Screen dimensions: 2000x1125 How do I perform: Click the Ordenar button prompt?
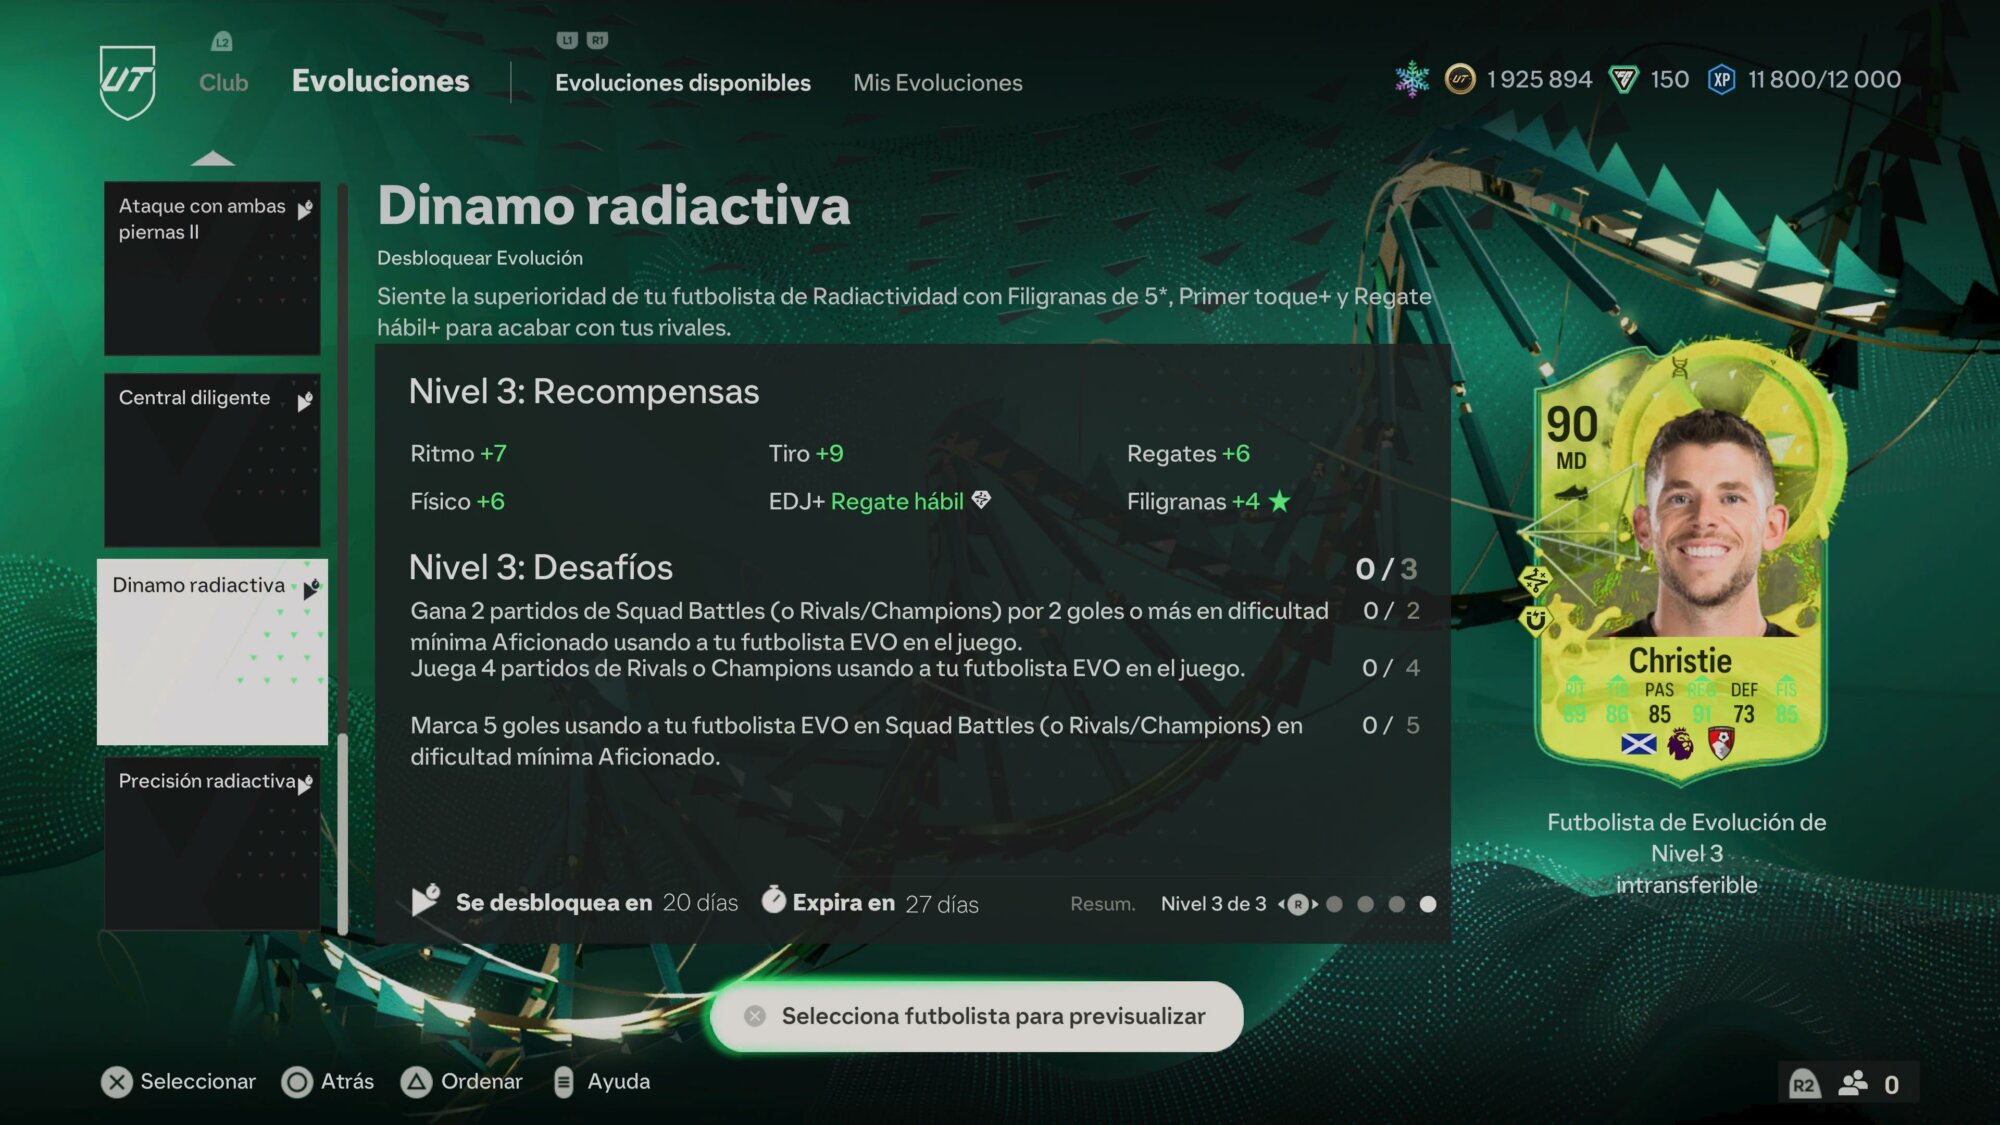tap(462, 1082)
